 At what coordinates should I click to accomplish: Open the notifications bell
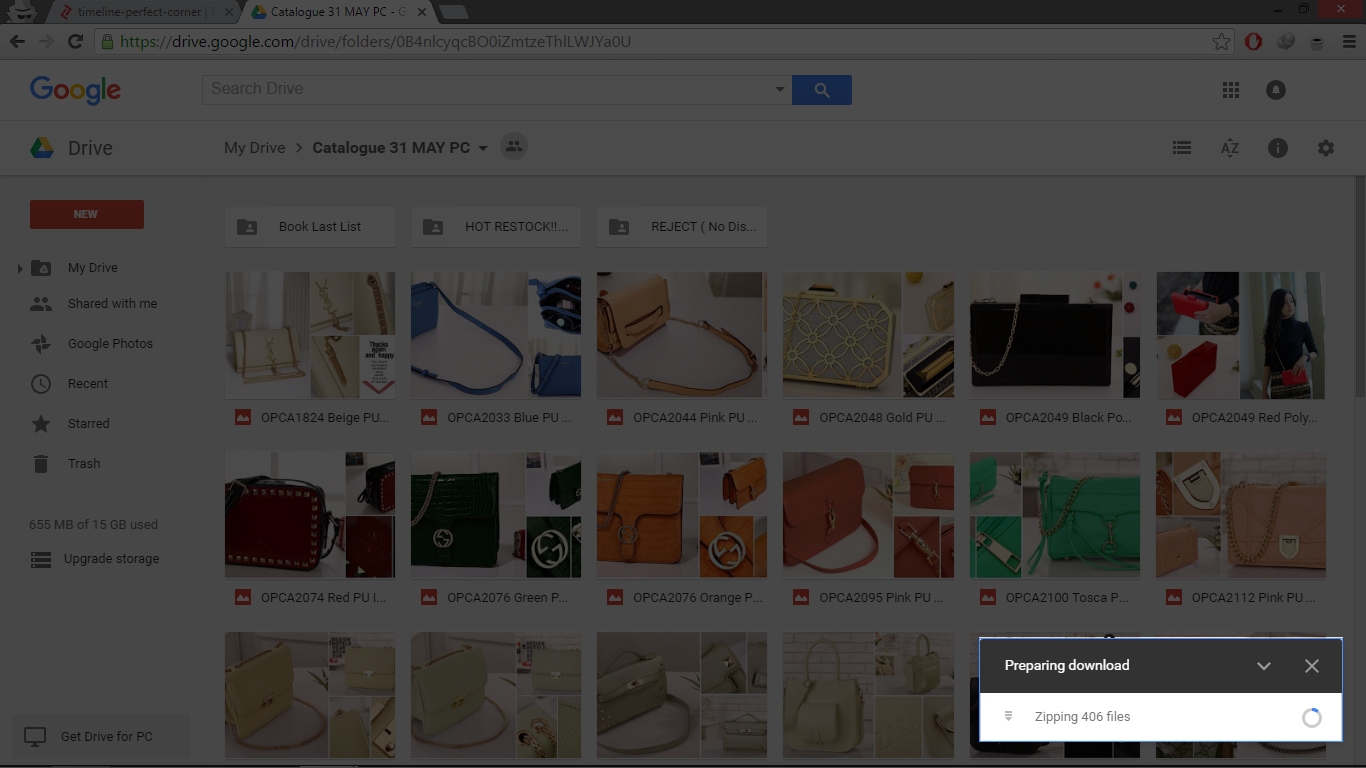coord(1276,90)
